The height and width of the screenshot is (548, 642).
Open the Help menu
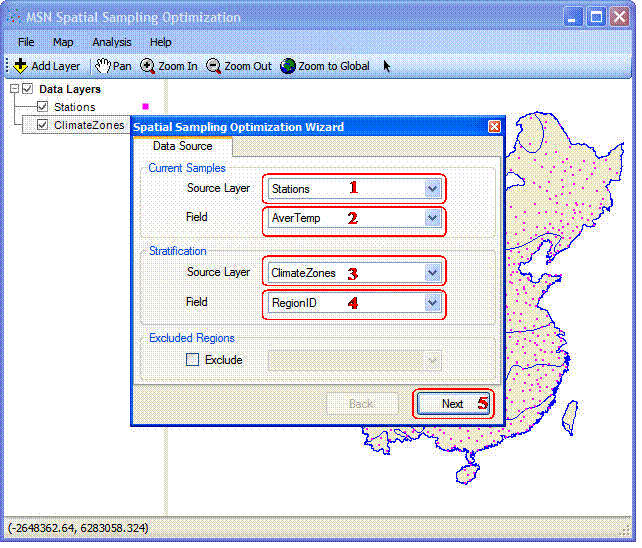point(160,42)
